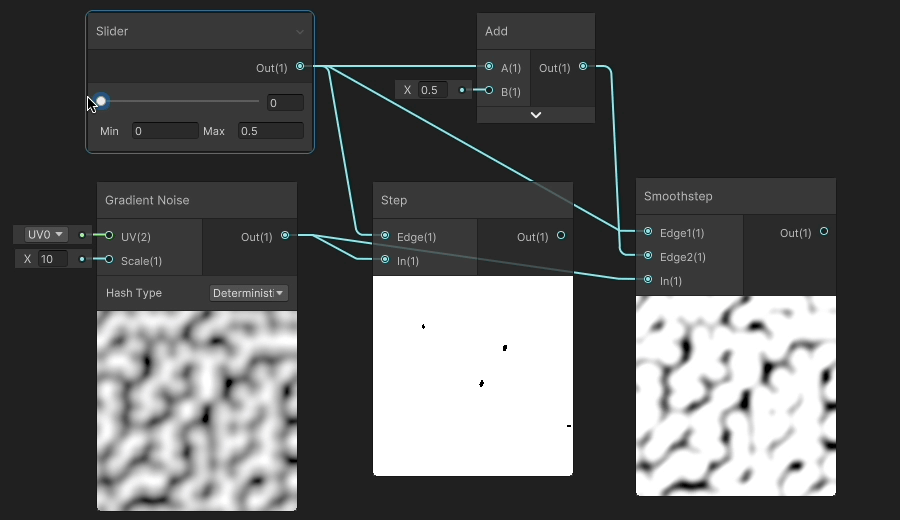
Task: Select the Add node title
Action: click(496, 32)
